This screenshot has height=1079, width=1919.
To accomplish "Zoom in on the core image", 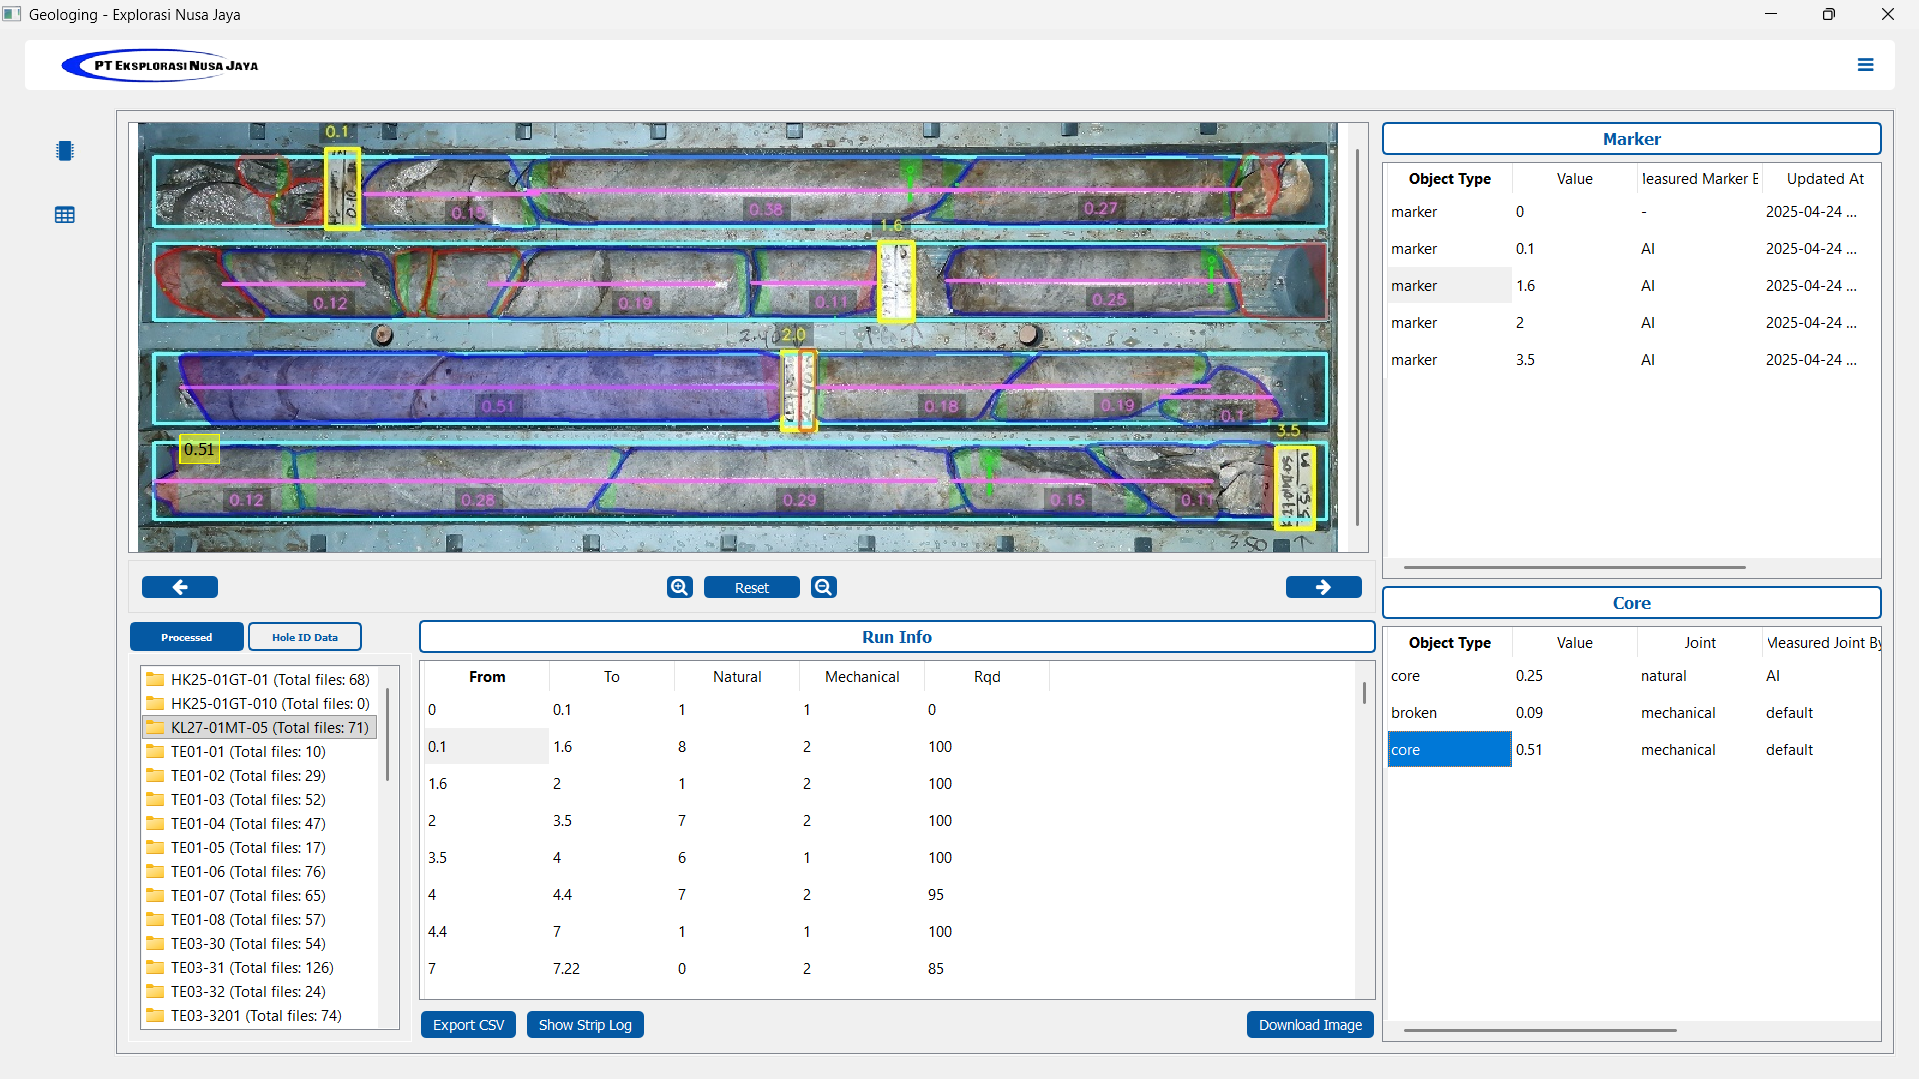I will tap(680, 588).
